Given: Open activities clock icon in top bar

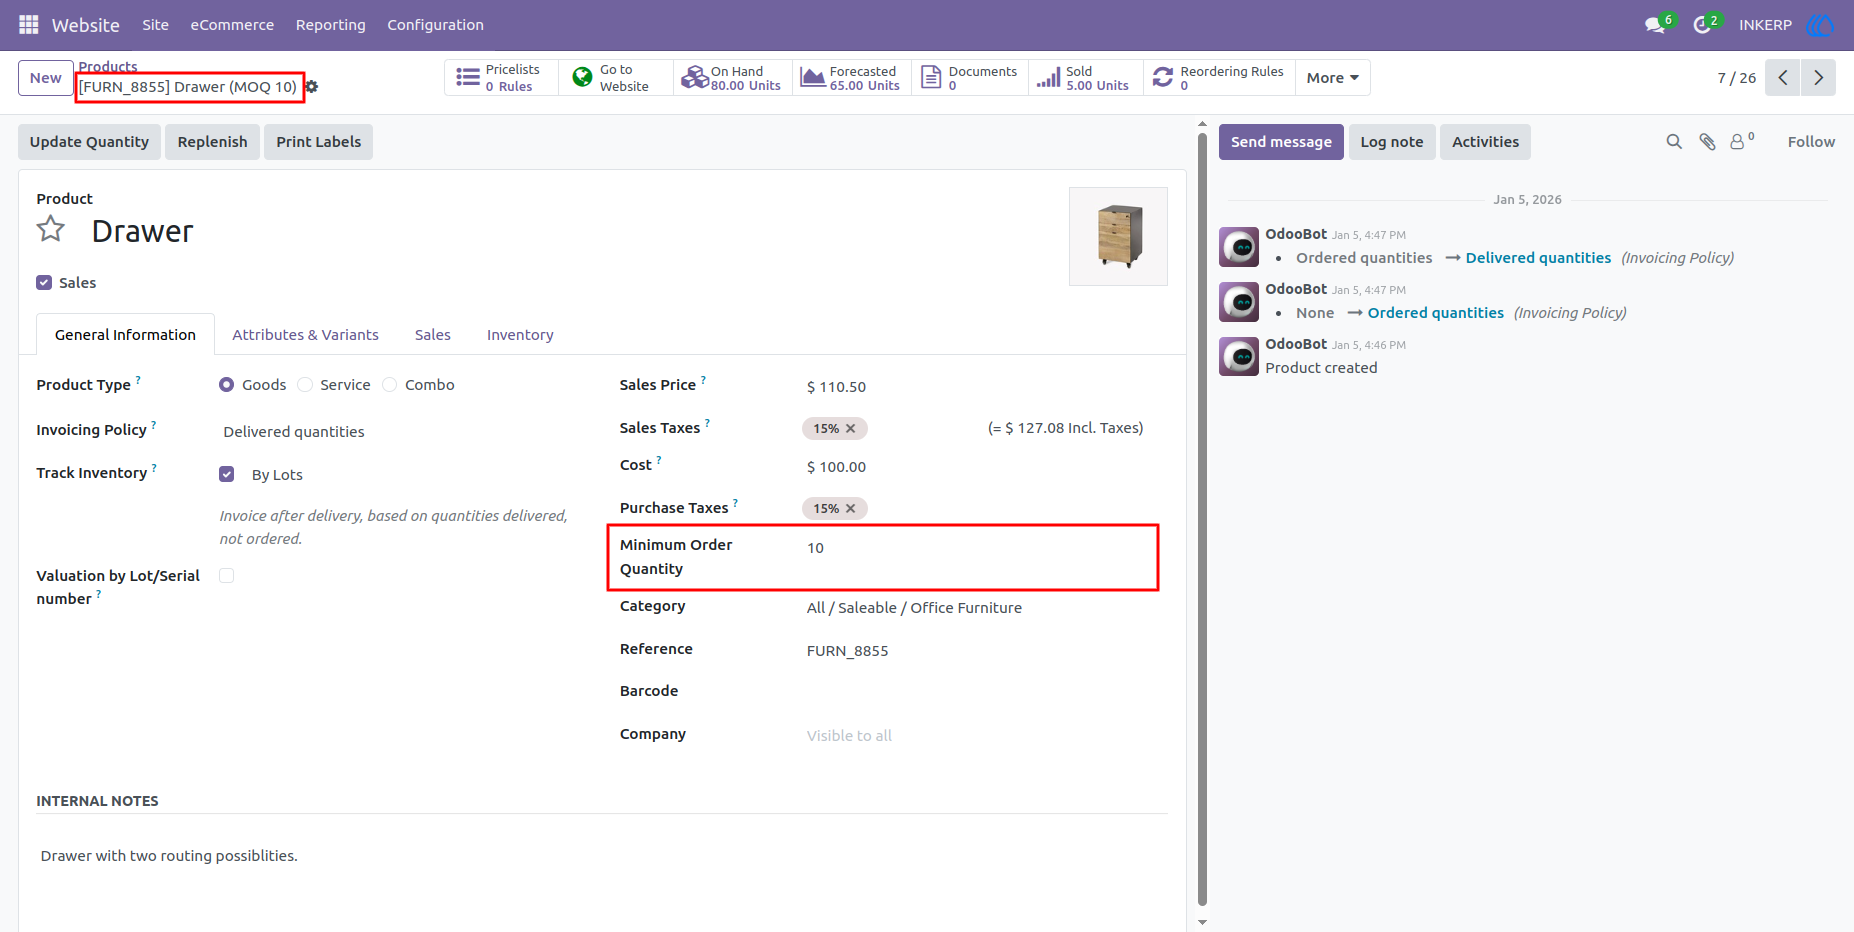Looking at the screenshot, I should point(1702,25).
